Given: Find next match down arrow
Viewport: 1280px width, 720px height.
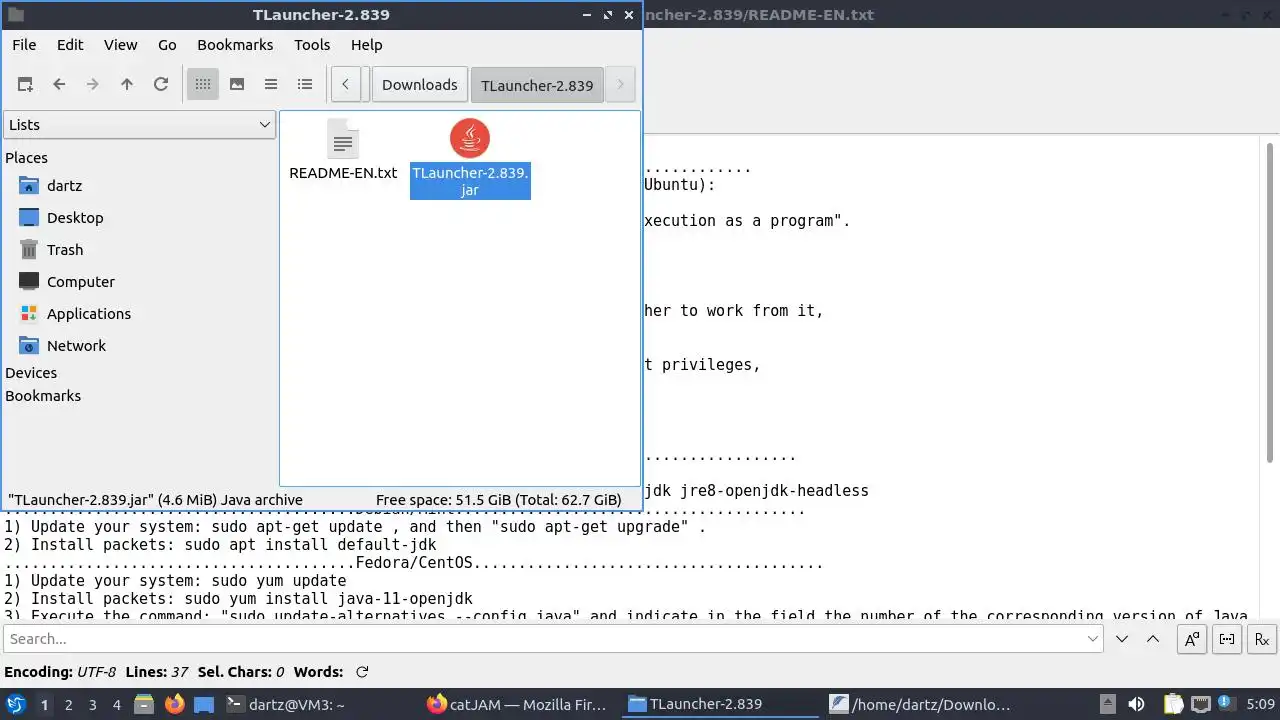Looking at the screenshot, I should point(1122,639).
